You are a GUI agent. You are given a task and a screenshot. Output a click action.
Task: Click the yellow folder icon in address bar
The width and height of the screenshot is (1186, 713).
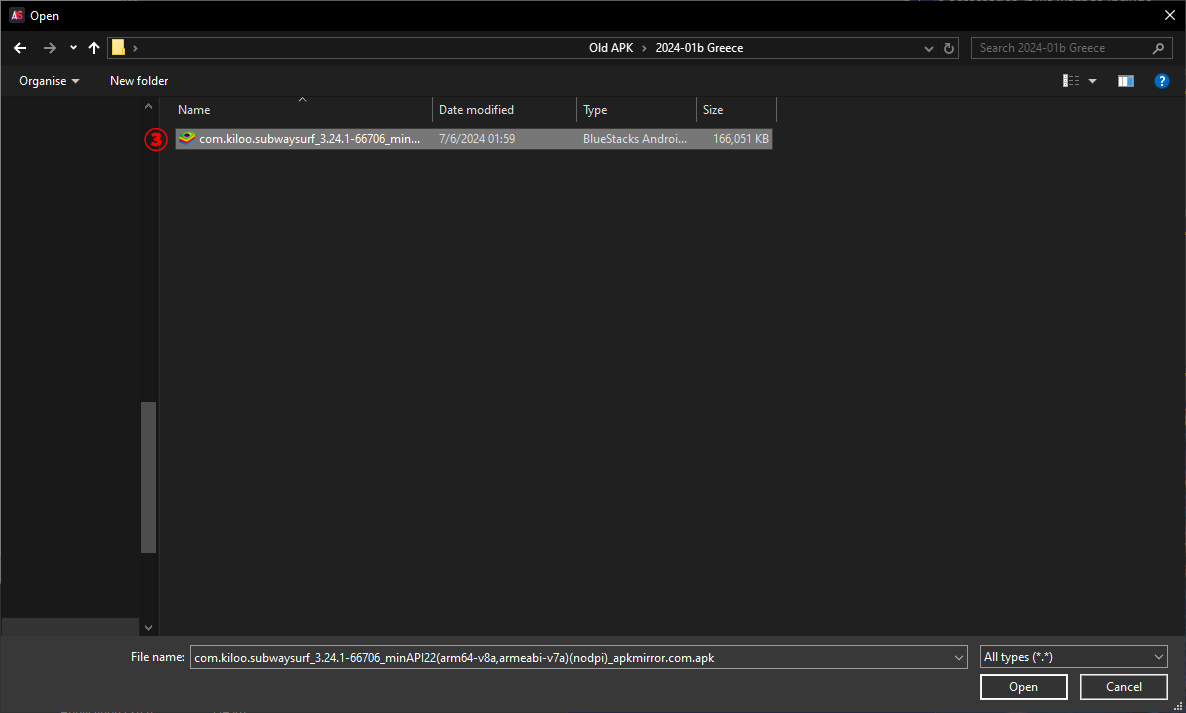tap(118, 48)
